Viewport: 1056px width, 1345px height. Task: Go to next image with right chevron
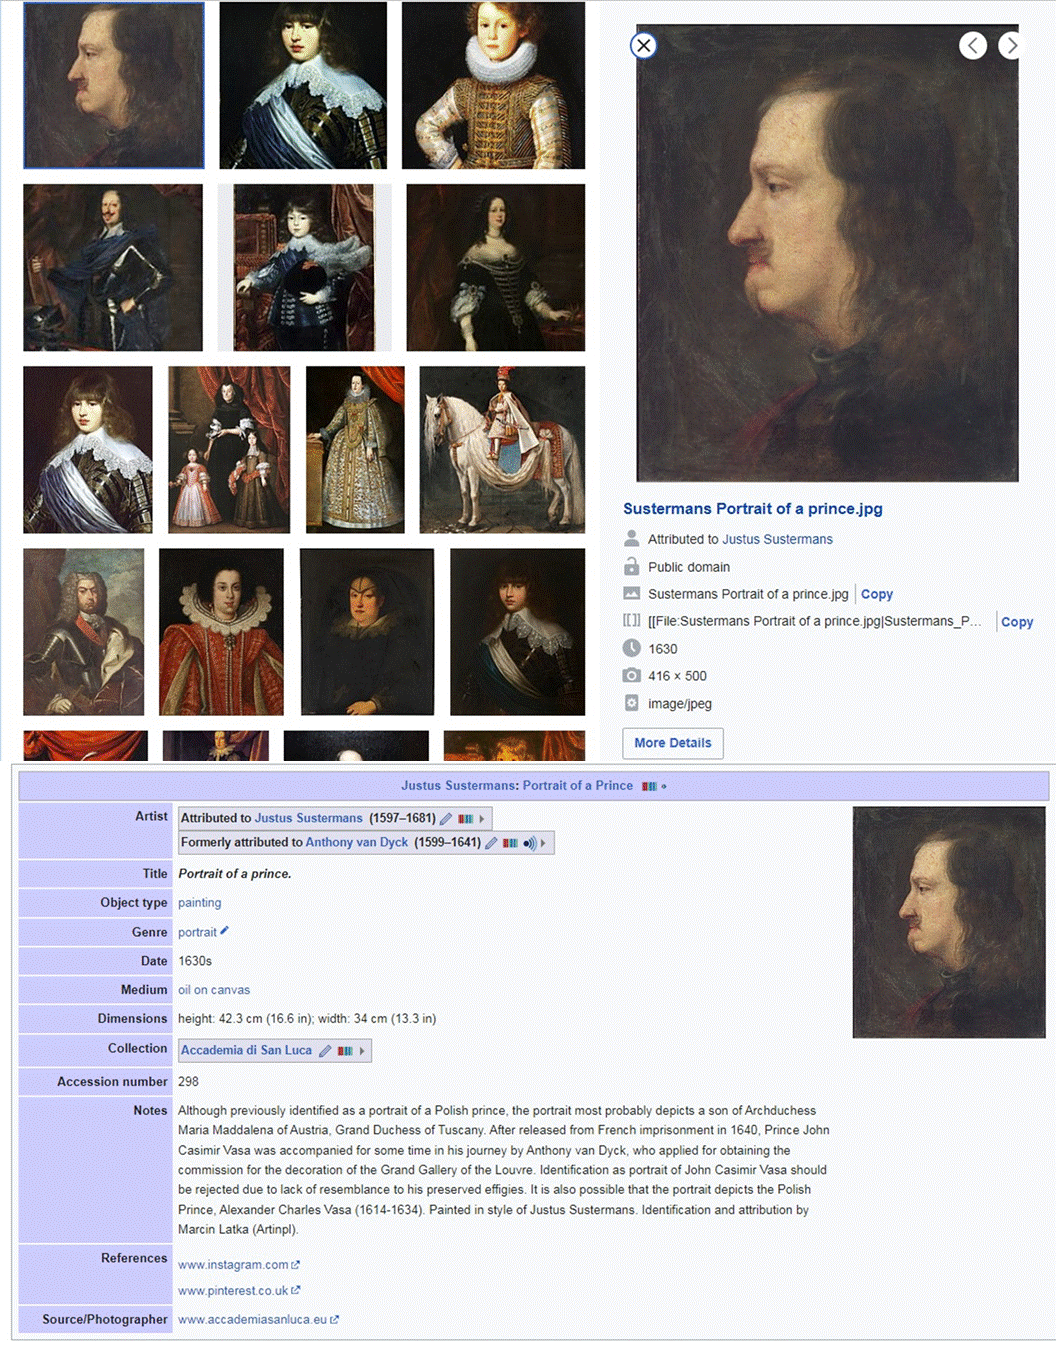(x=1010, y=45)
